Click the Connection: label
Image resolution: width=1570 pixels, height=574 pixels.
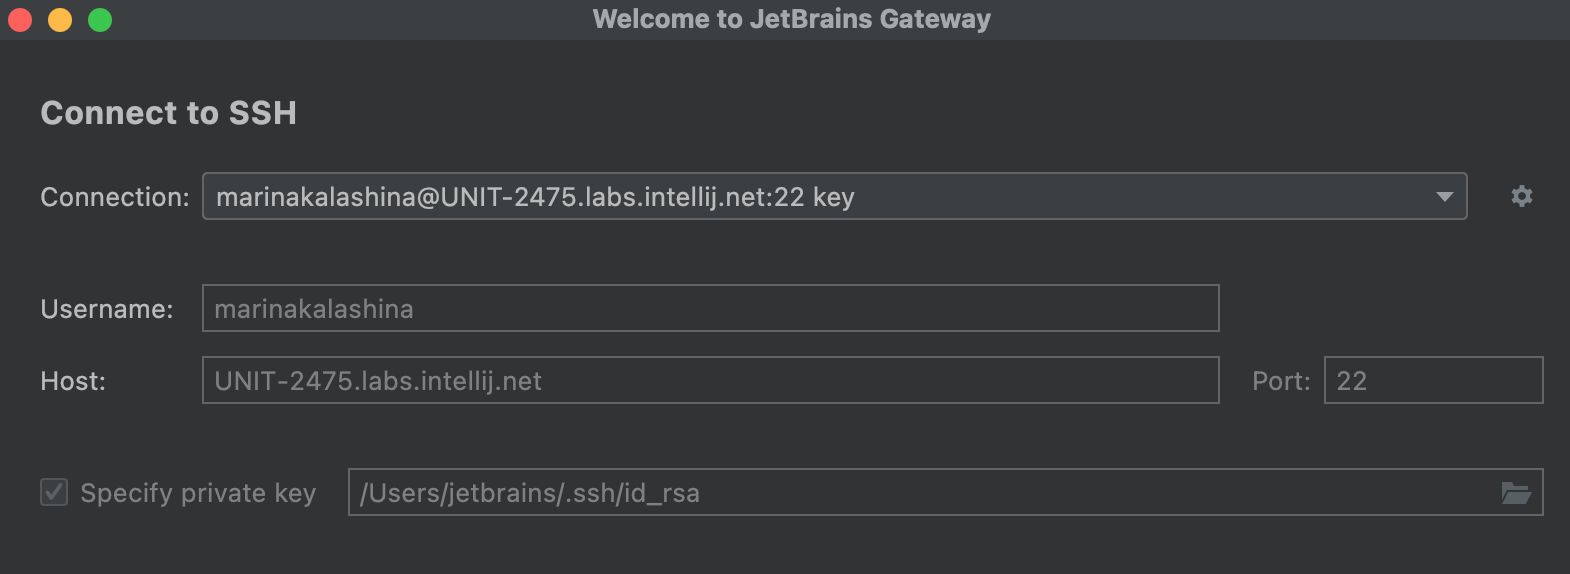point(114,197)
